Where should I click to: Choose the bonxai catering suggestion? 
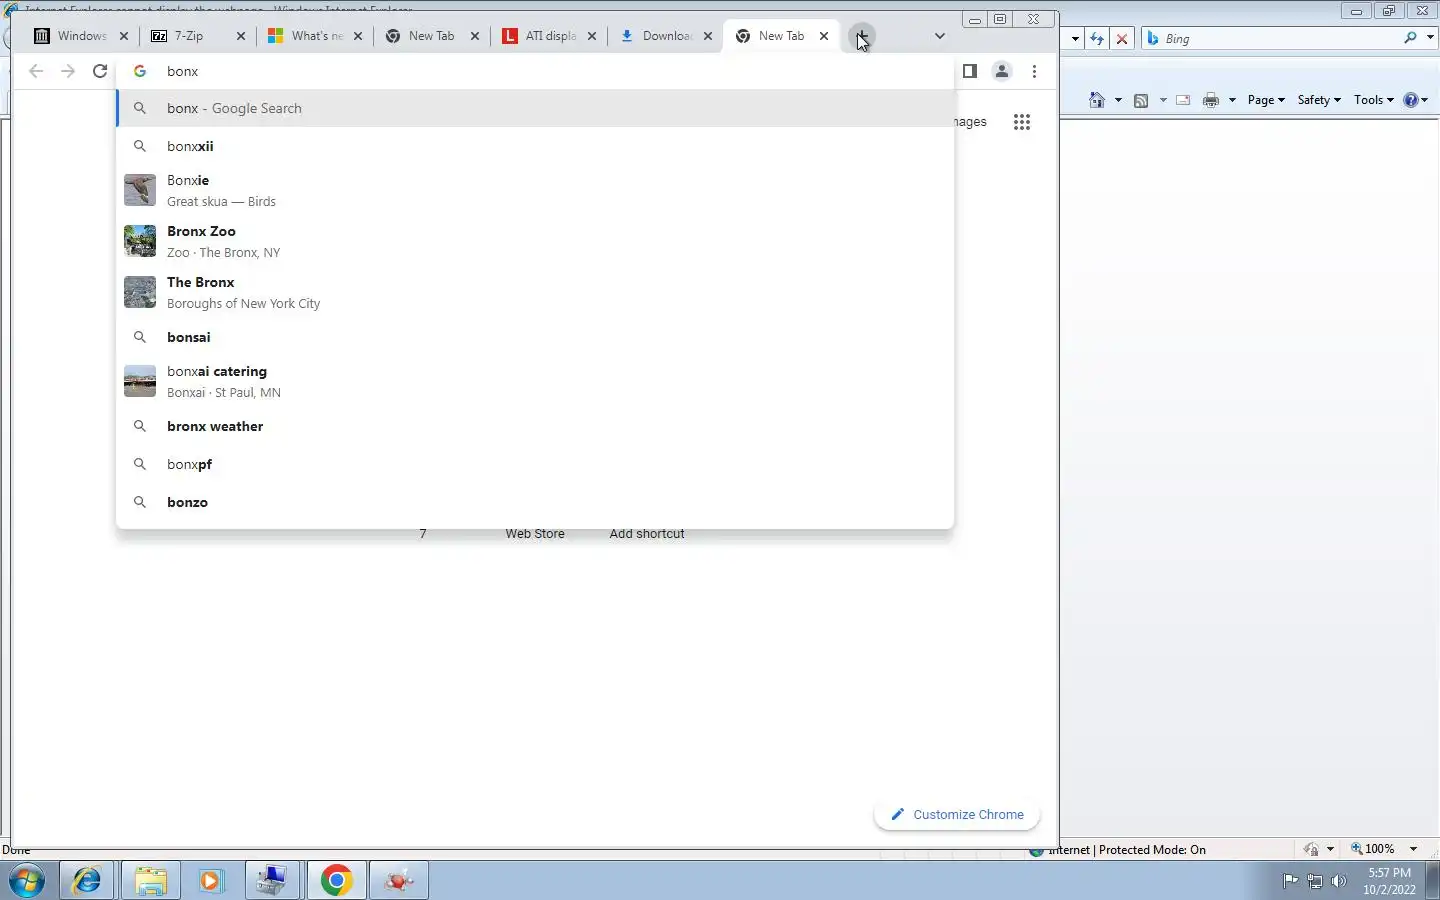[535, 381]
